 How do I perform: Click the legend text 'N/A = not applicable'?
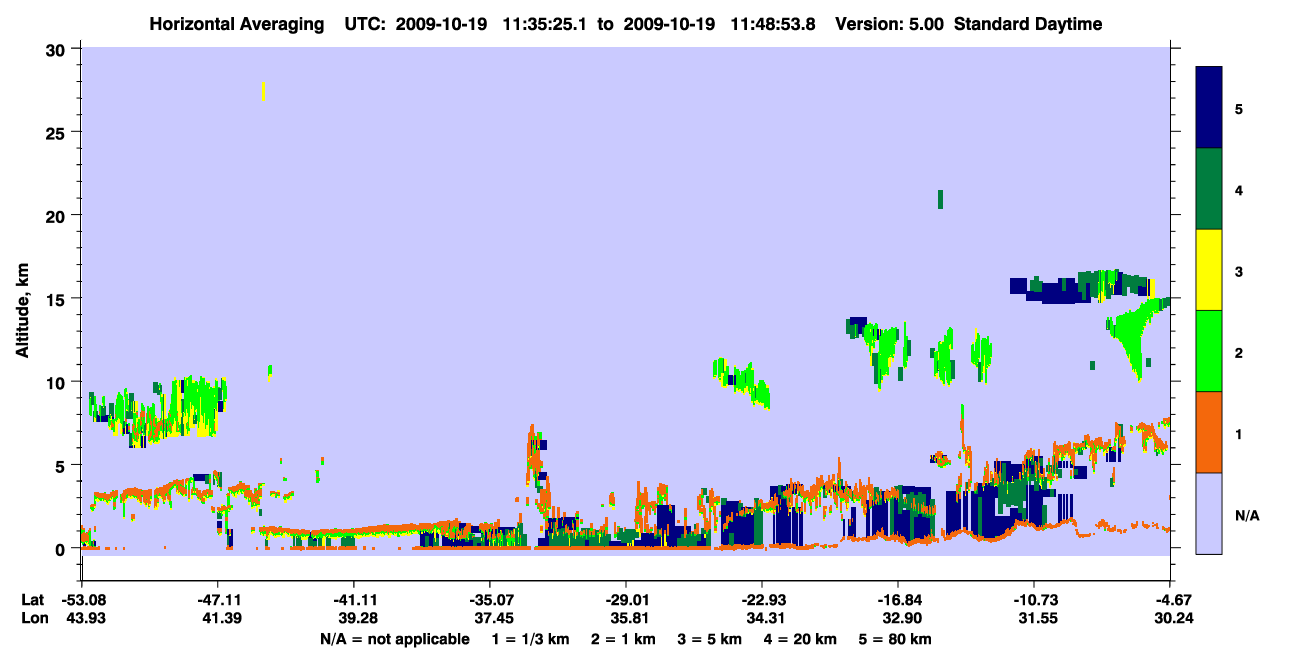click(394, 639)
